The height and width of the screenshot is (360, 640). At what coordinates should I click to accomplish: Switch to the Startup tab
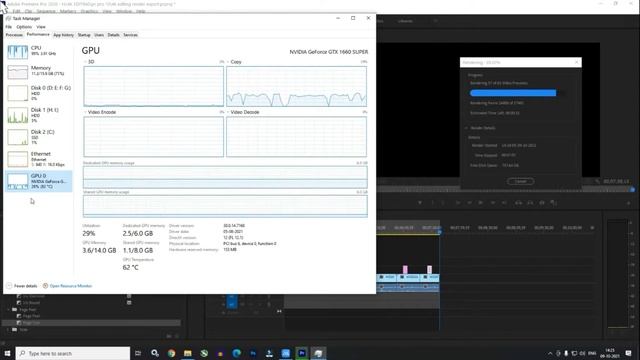click(x=84, y=35)
